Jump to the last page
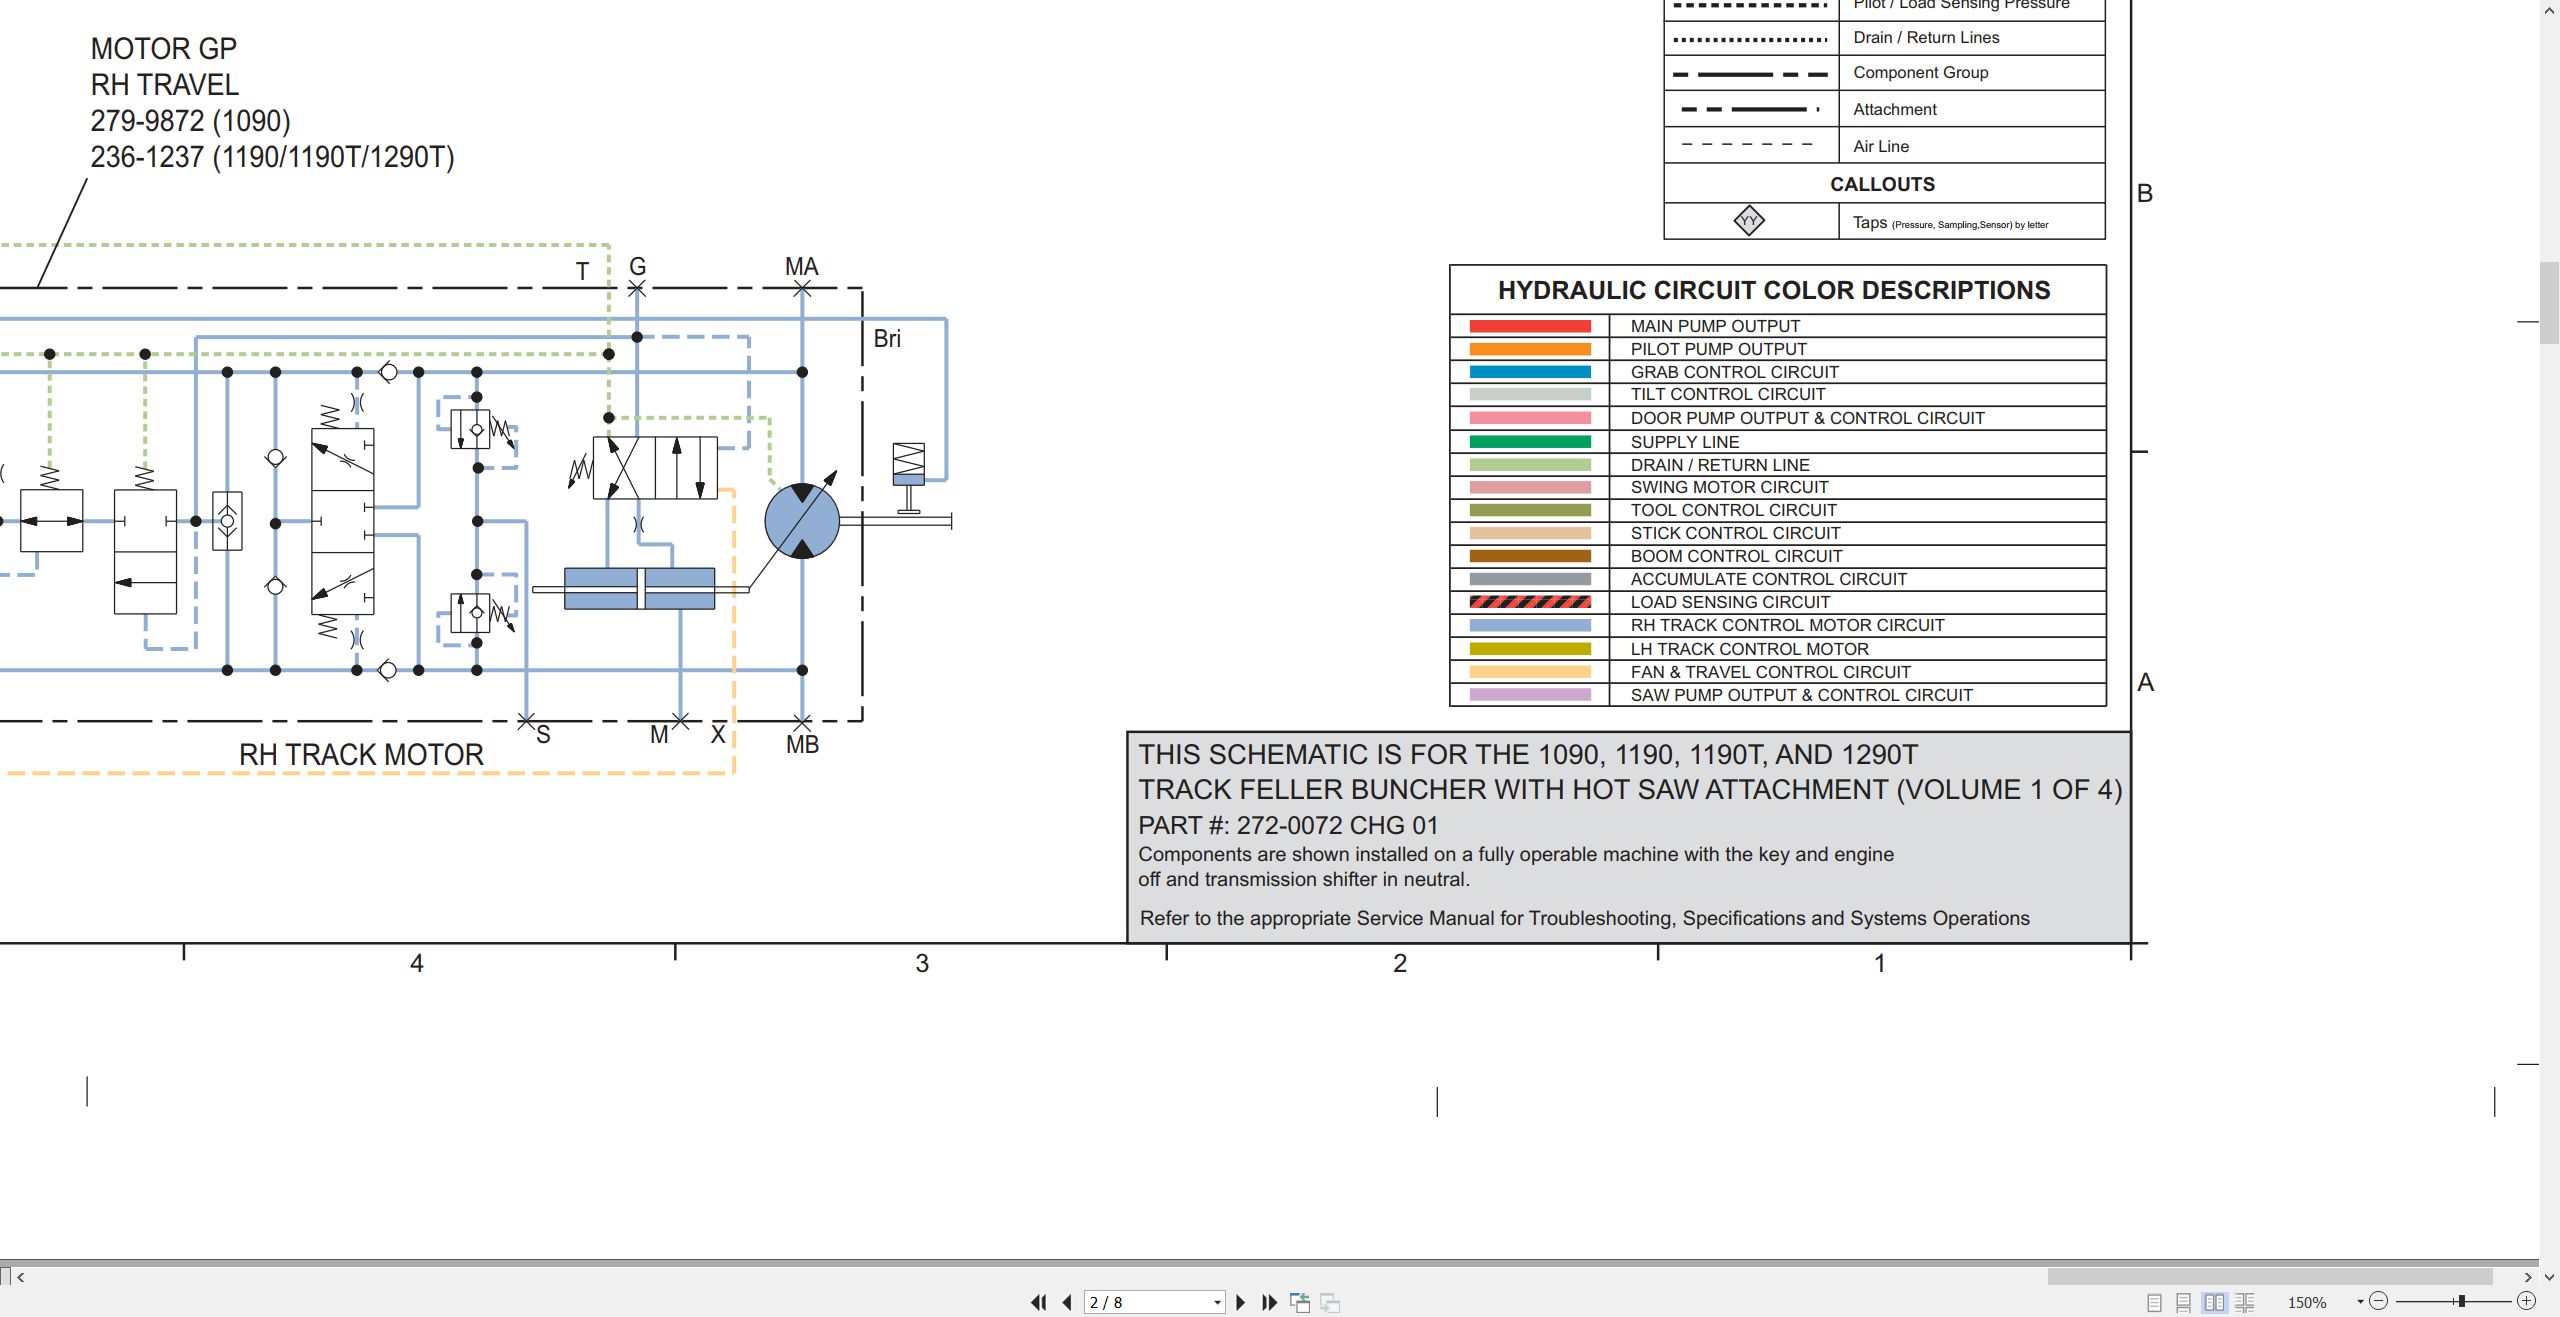Screen dimensions: 2560x1317 [1270, 1302]
